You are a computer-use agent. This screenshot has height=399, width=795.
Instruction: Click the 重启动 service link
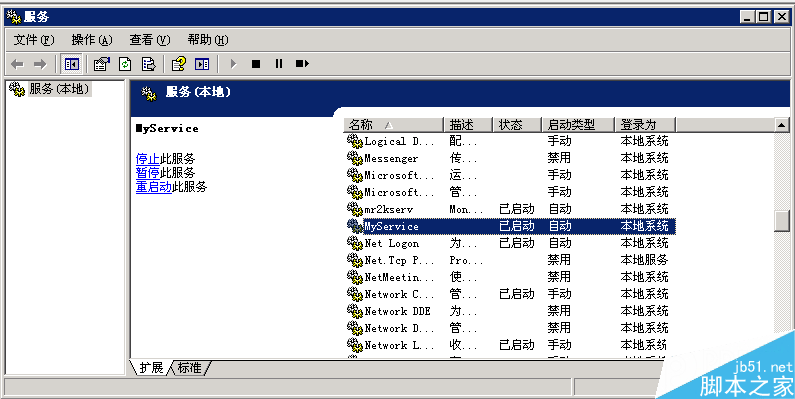pos(154,187)
